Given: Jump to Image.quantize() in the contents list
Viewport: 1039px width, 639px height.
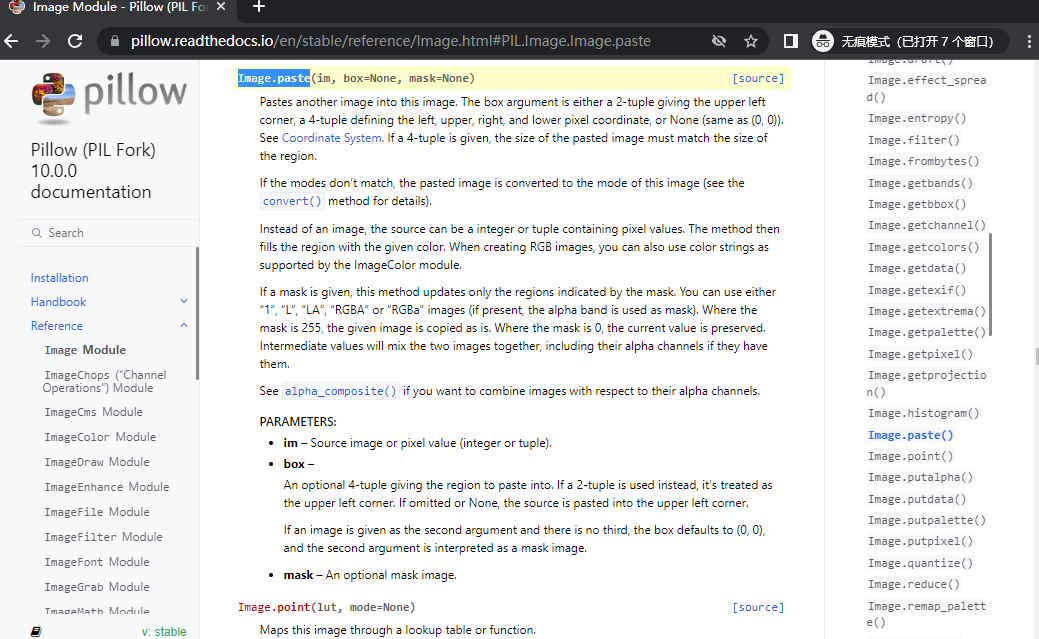Looking at the screenshot, I should 920,563.
